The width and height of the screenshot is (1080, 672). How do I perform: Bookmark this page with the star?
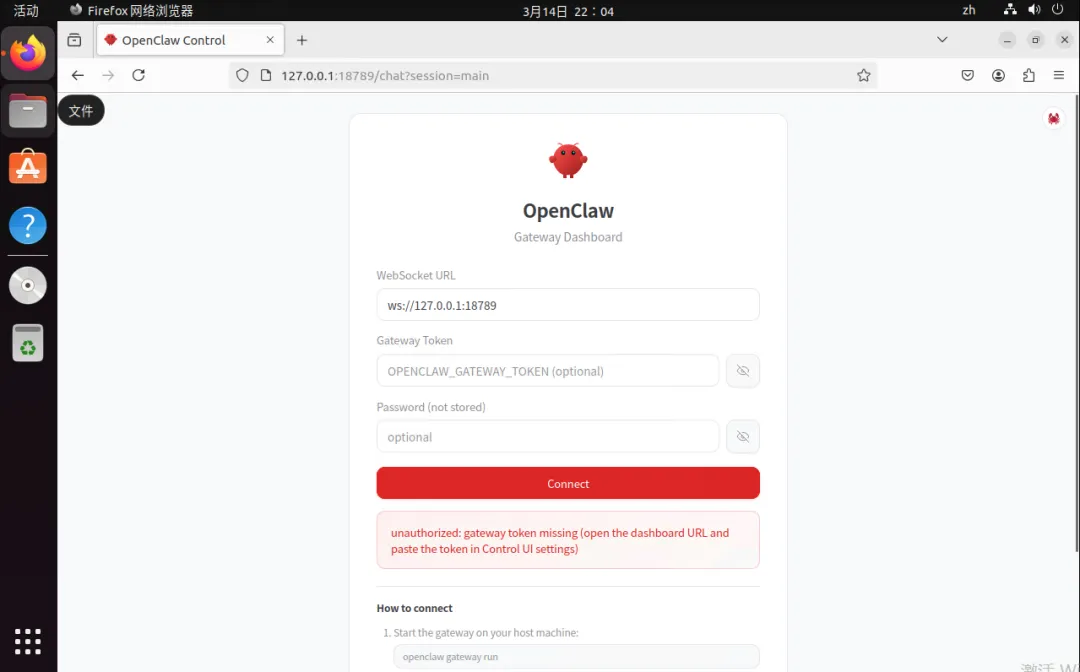pos(863,76)
